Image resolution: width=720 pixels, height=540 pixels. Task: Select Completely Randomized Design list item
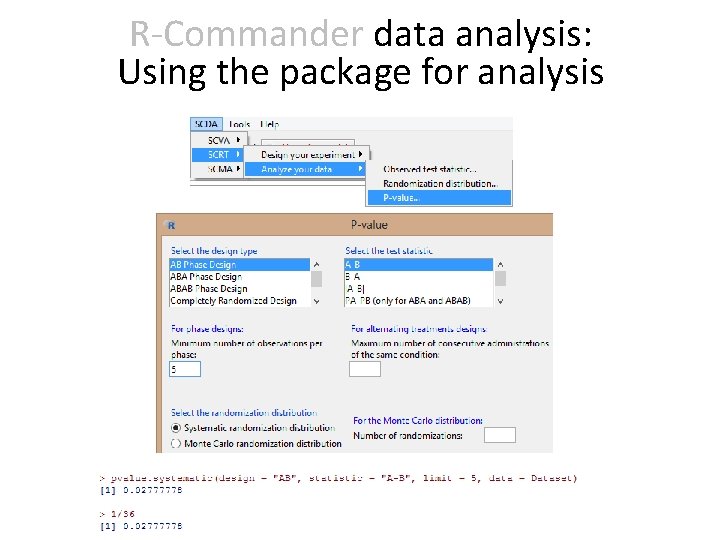[x=233, y=301]
